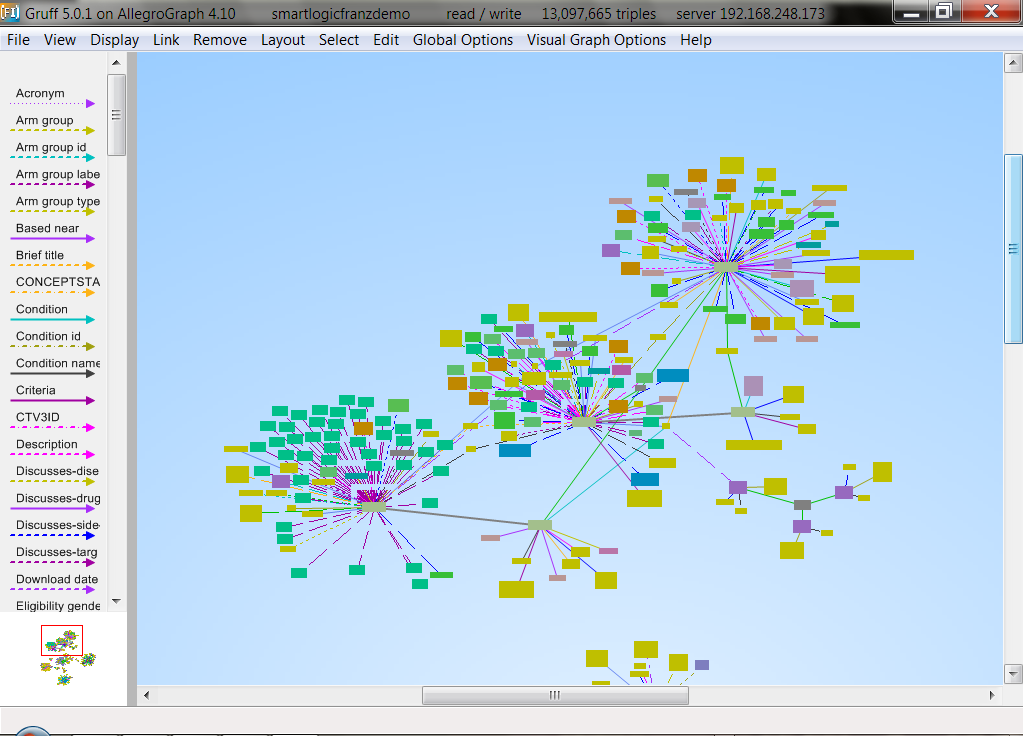The height and width of the screenshot is (736, 1023).
Task: Click the graph's vertical scrollbar thumb
Action: click(1012, 248)
